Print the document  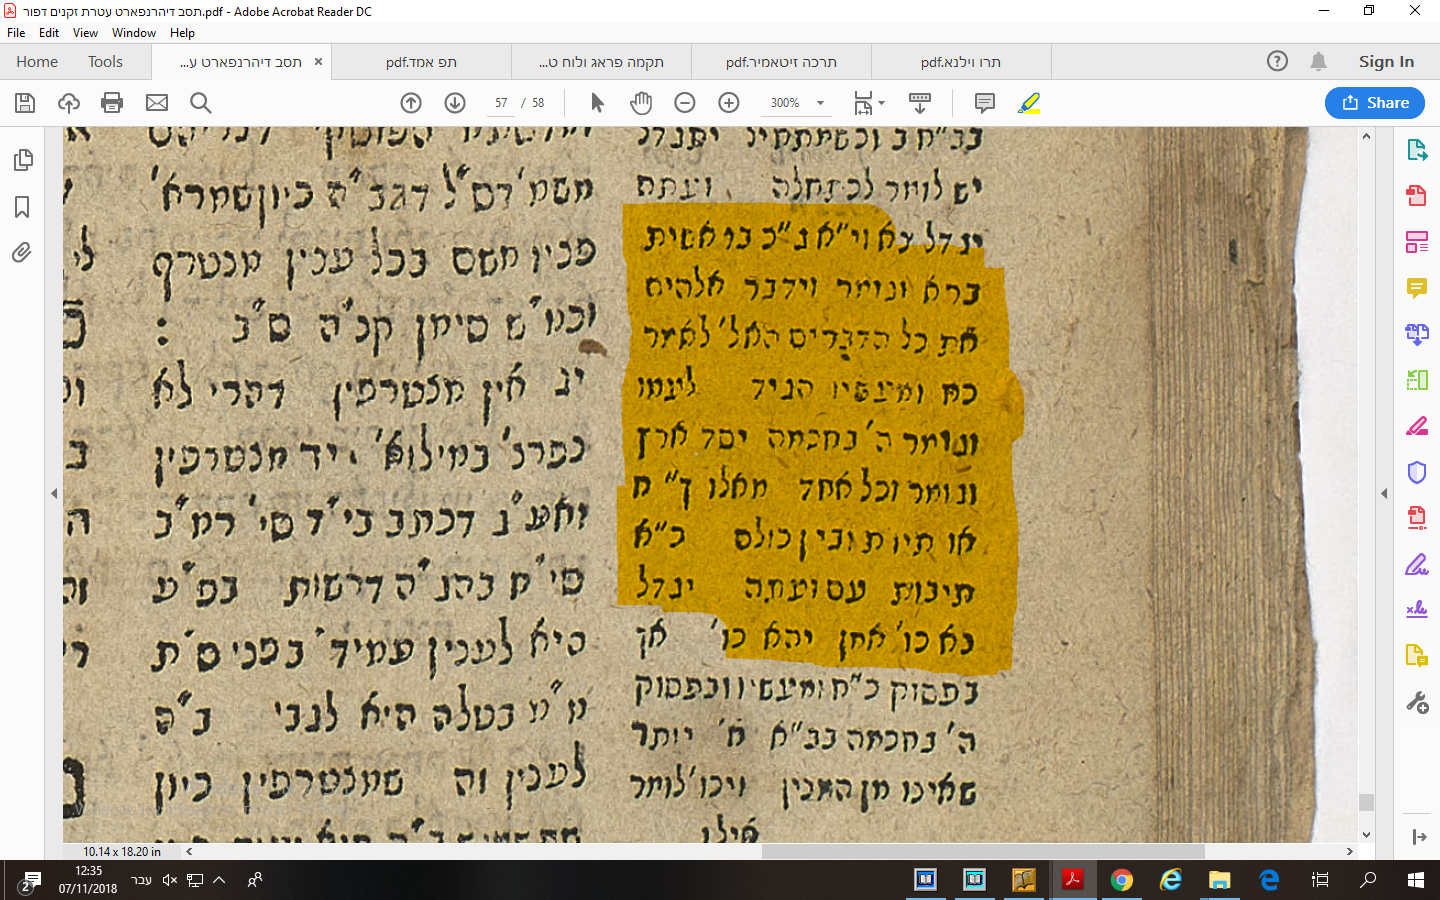tap(112, 103)
